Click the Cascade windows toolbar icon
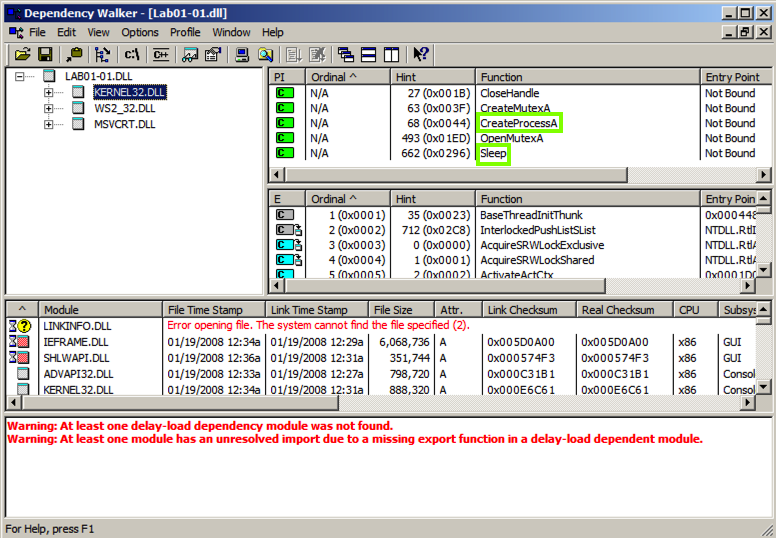The image size is (776, 538). [x=344, y=54]
